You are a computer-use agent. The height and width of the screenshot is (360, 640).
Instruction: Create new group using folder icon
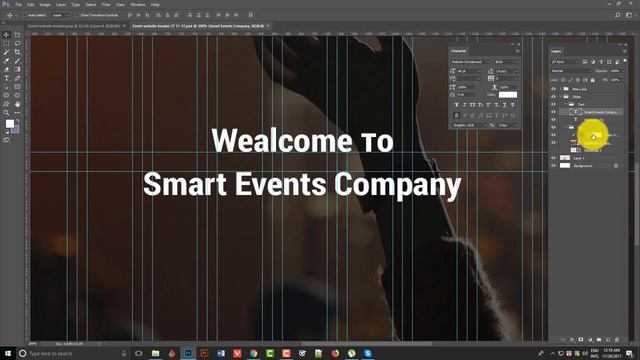click(x=599, y=340)
